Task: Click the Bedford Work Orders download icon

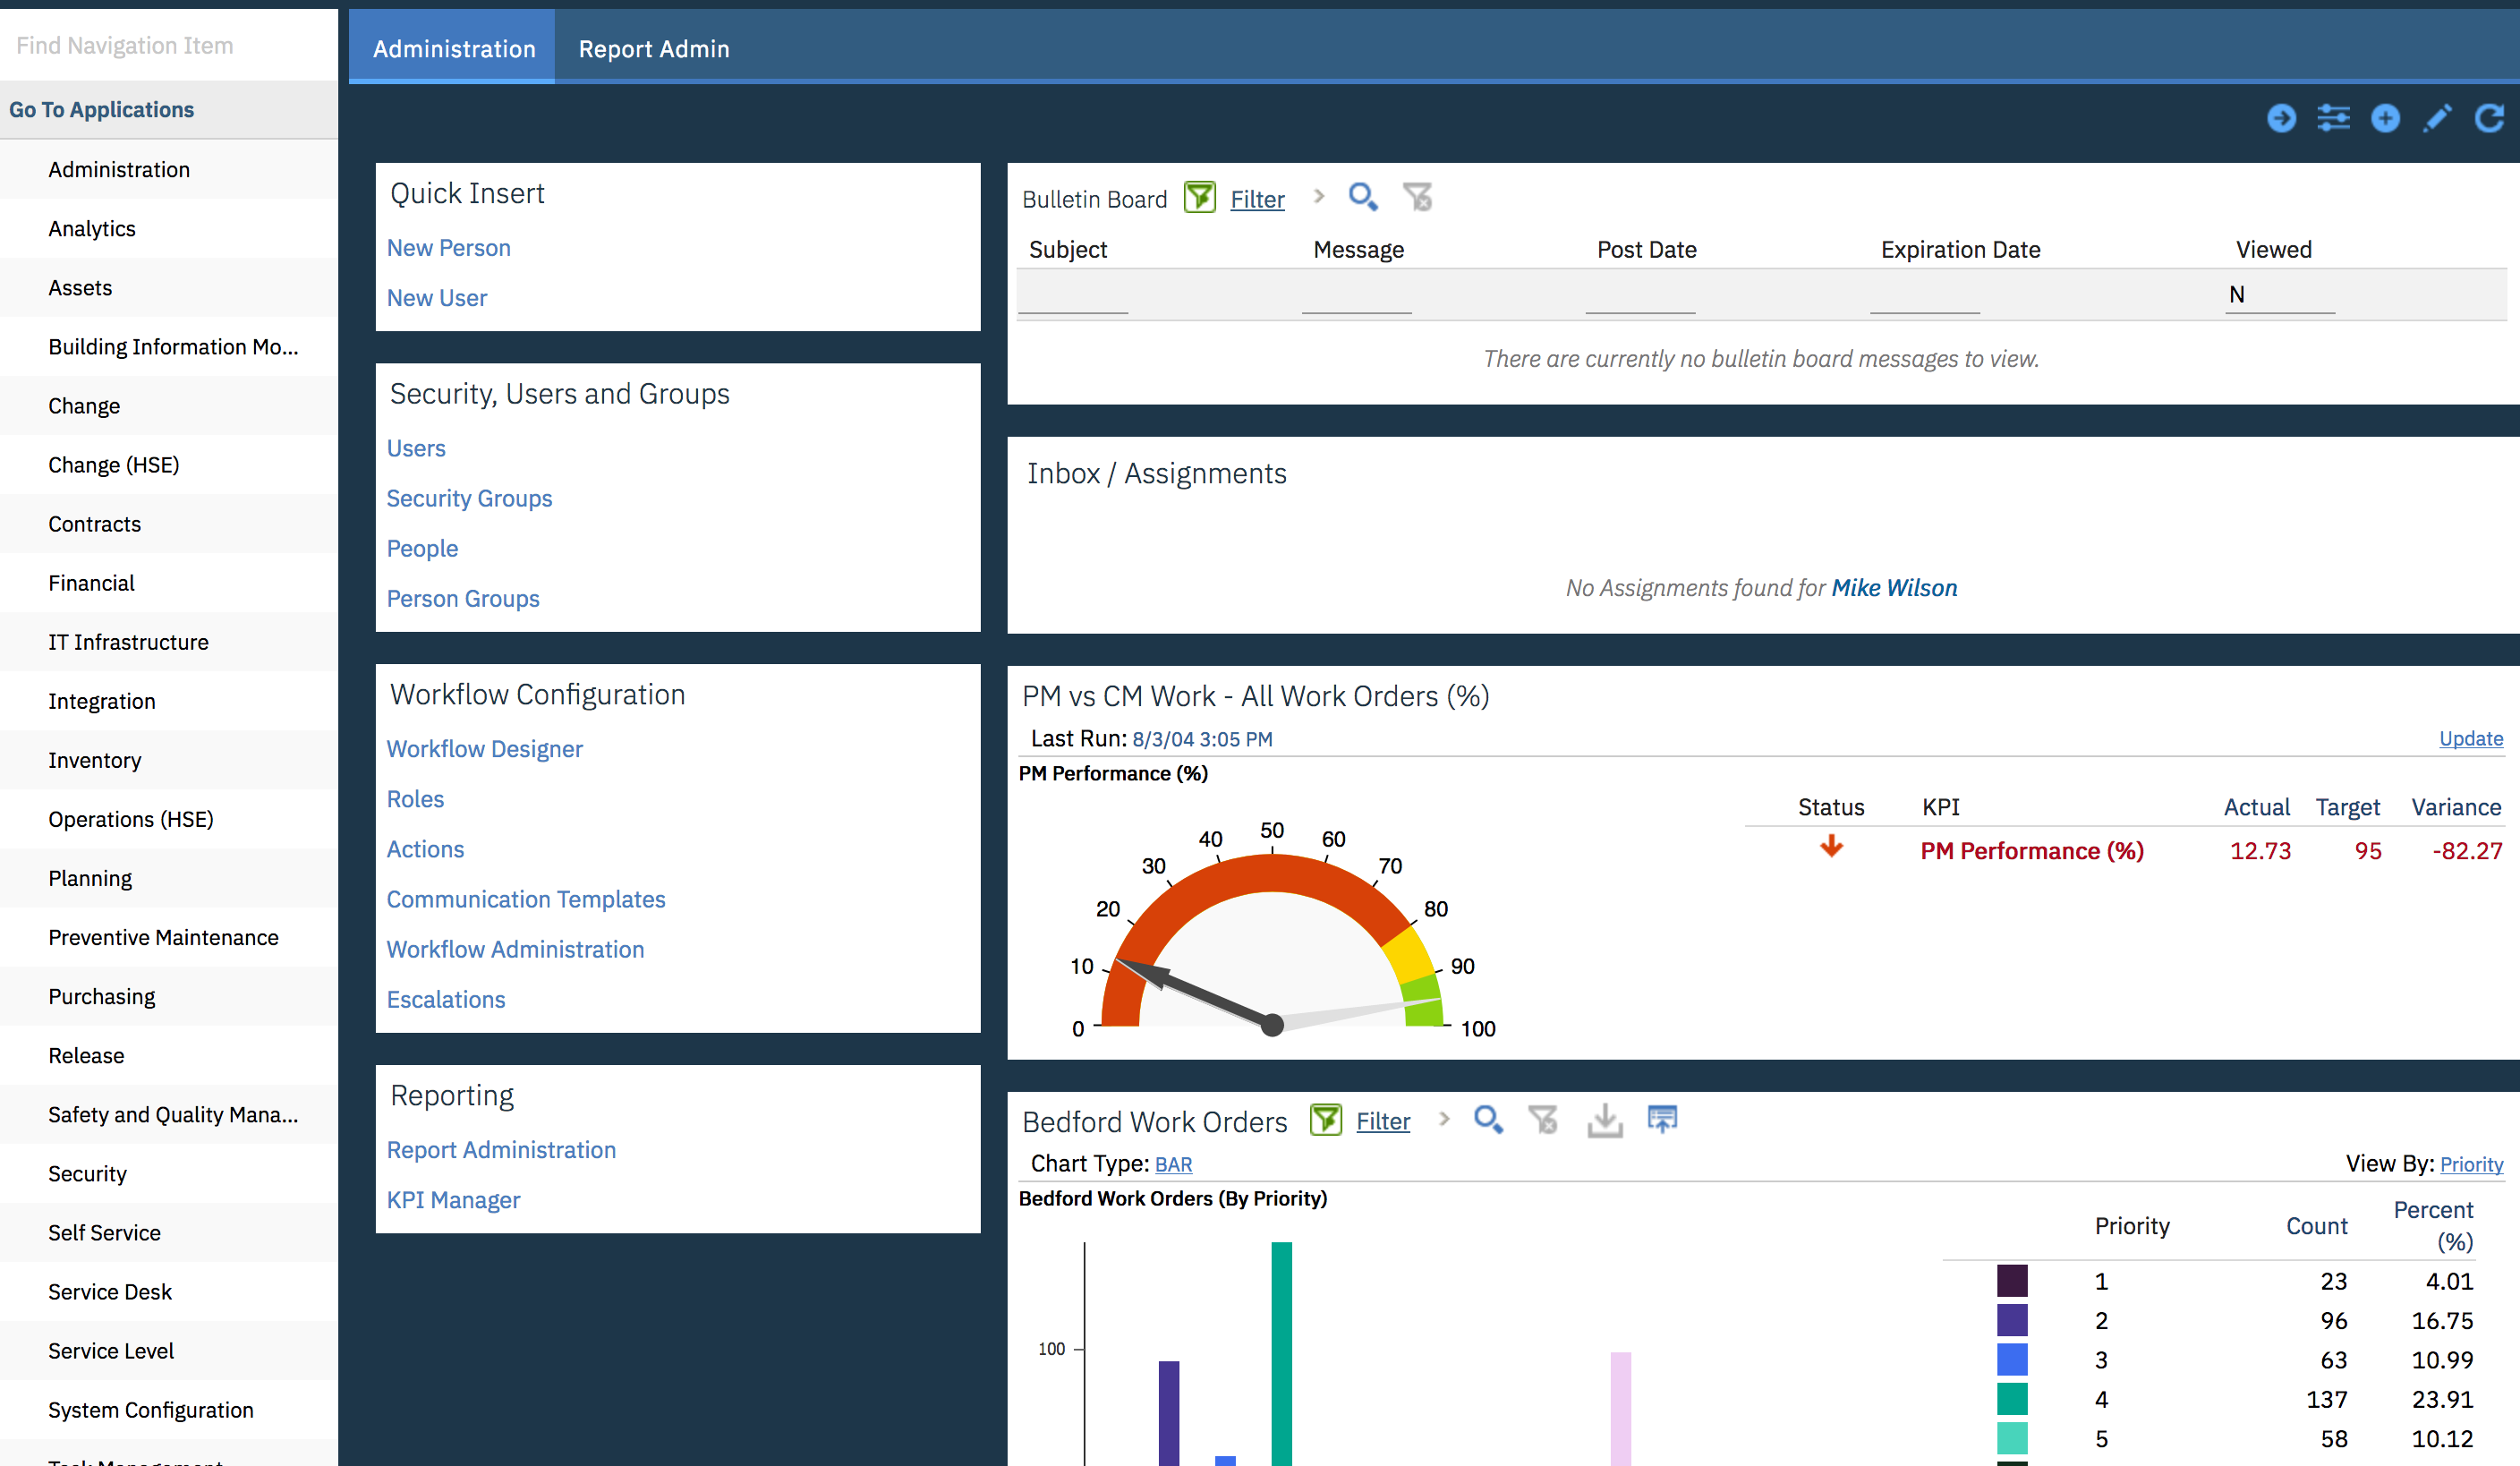Action: [x=1604, y=1120]
